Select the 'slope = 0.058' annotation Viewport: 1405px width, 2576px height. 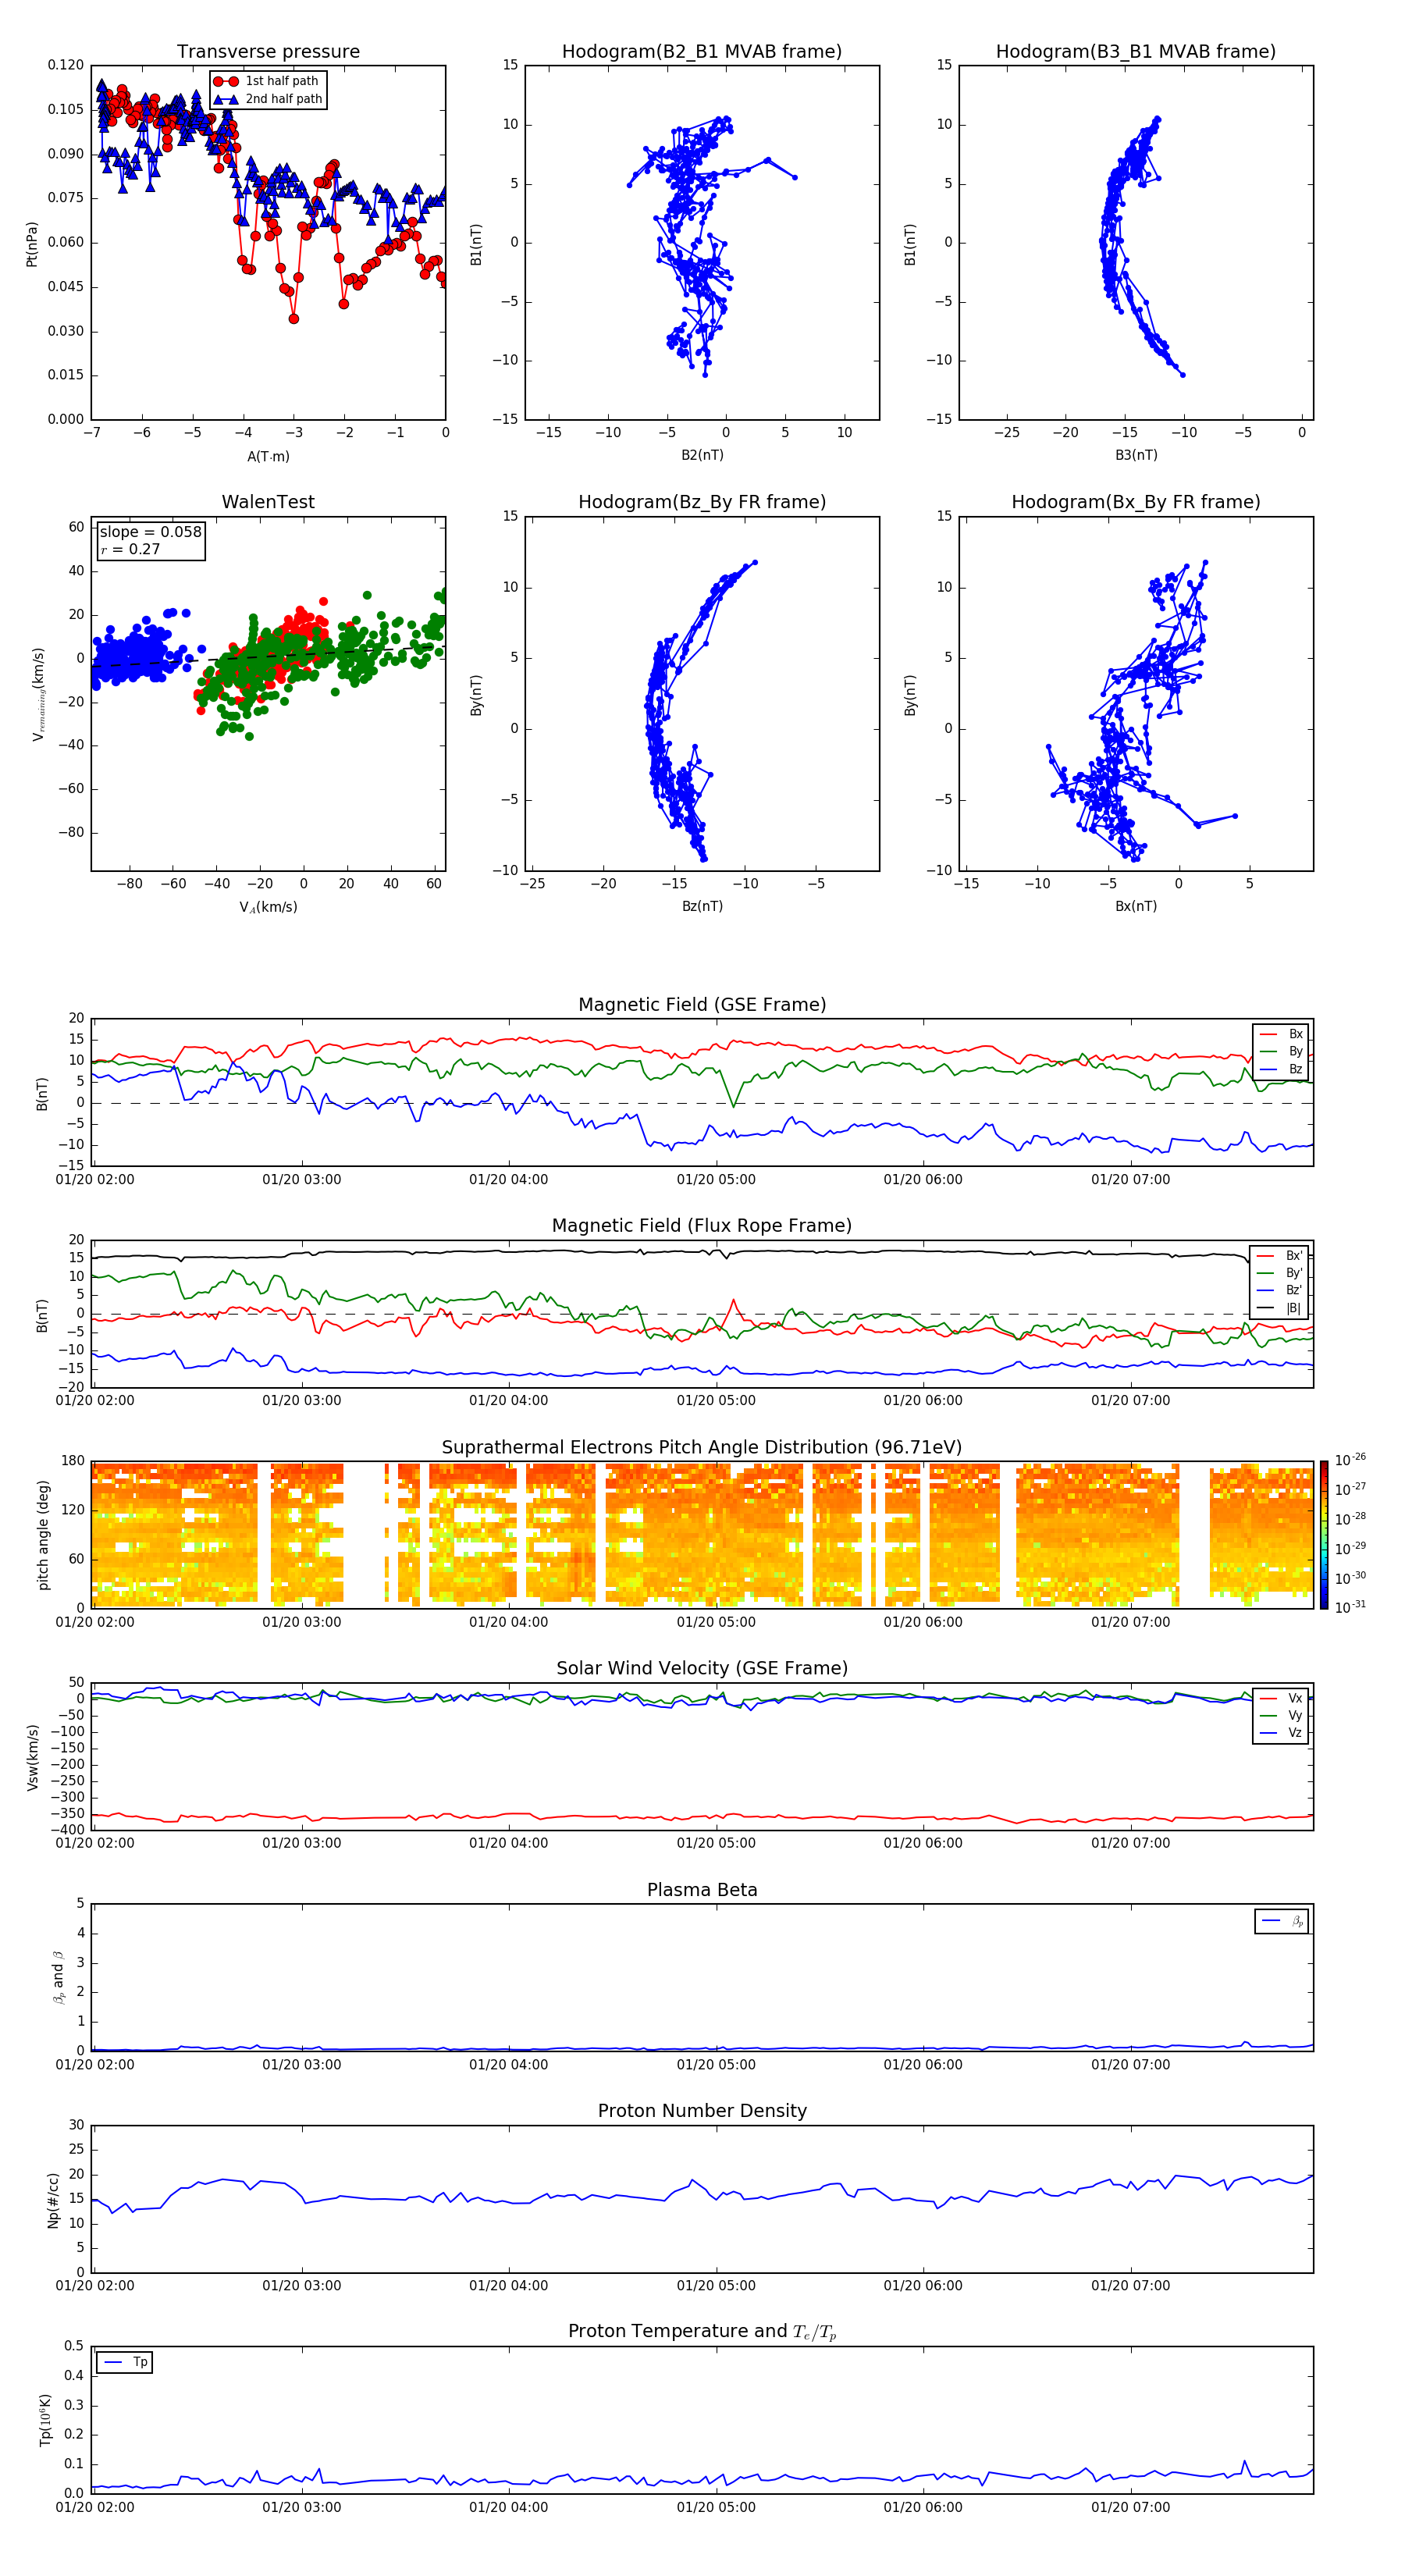pyautogui.click(x=150, y=532)
